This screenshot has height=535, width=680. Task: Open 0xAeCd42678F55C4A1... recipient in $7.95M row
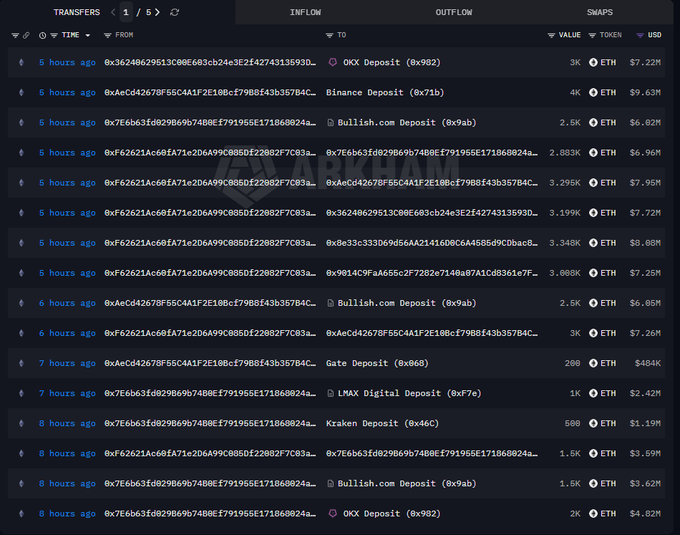pos(432,183)
